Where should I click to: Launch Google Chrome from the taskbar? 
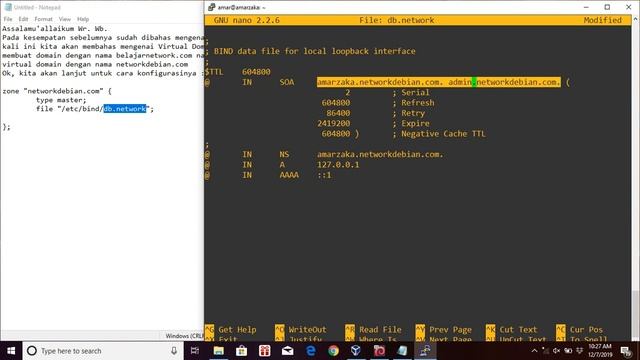[333, 351]
